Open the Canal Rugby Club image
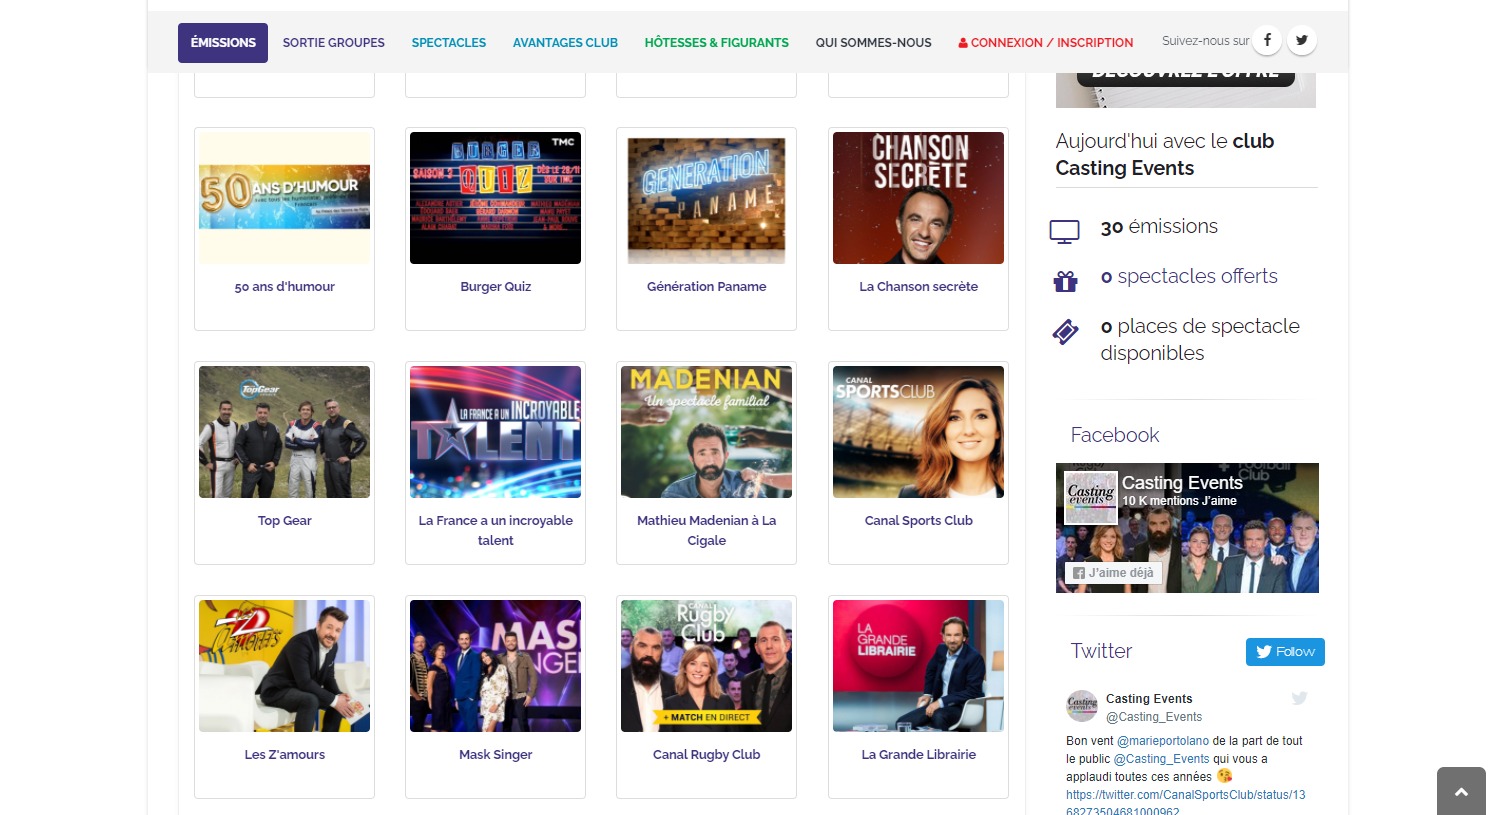Image resolution: width=1496 pixels, height=815 pixels. click(x=706, y=666)
